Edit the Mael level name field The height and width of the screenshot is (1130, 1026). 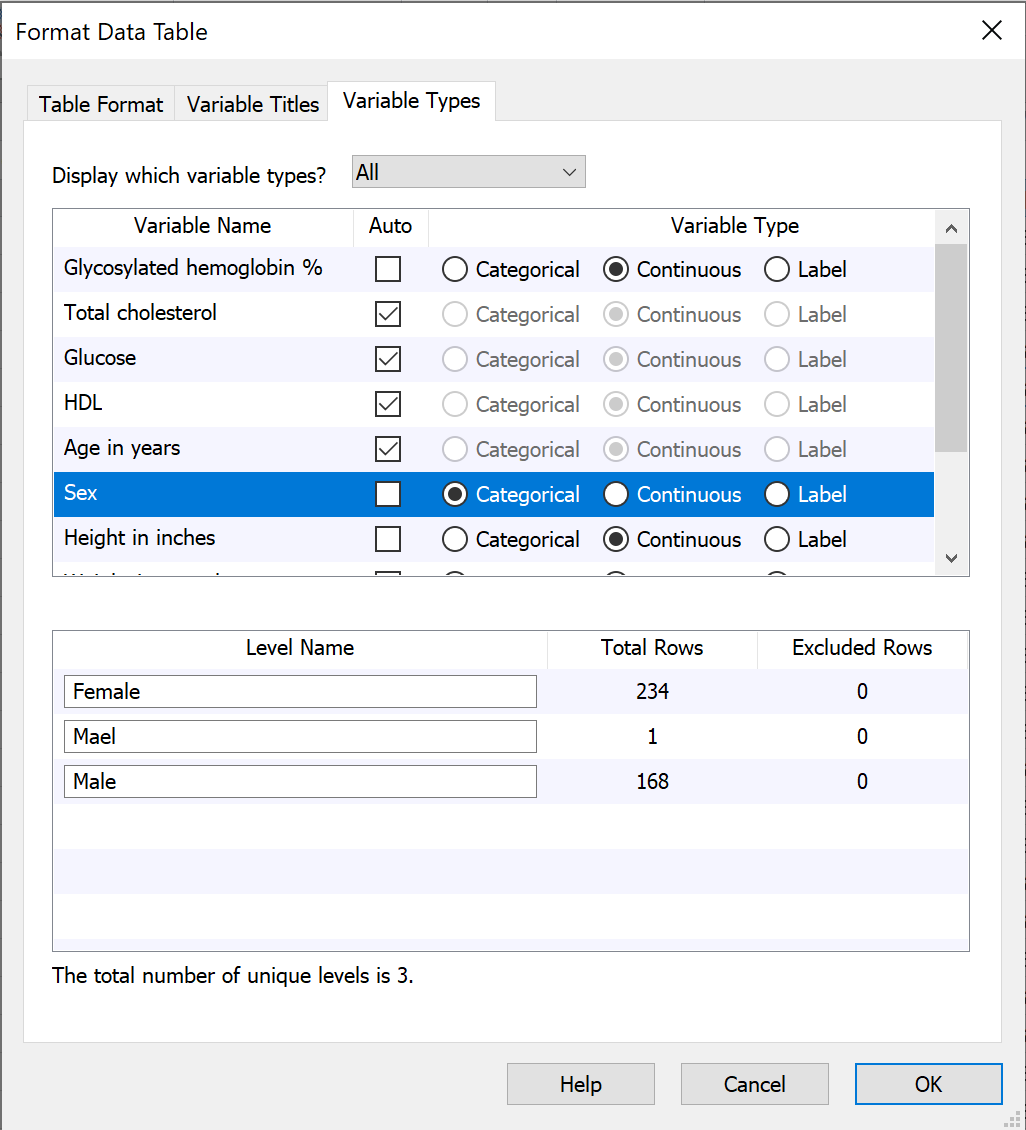(300, 737)
